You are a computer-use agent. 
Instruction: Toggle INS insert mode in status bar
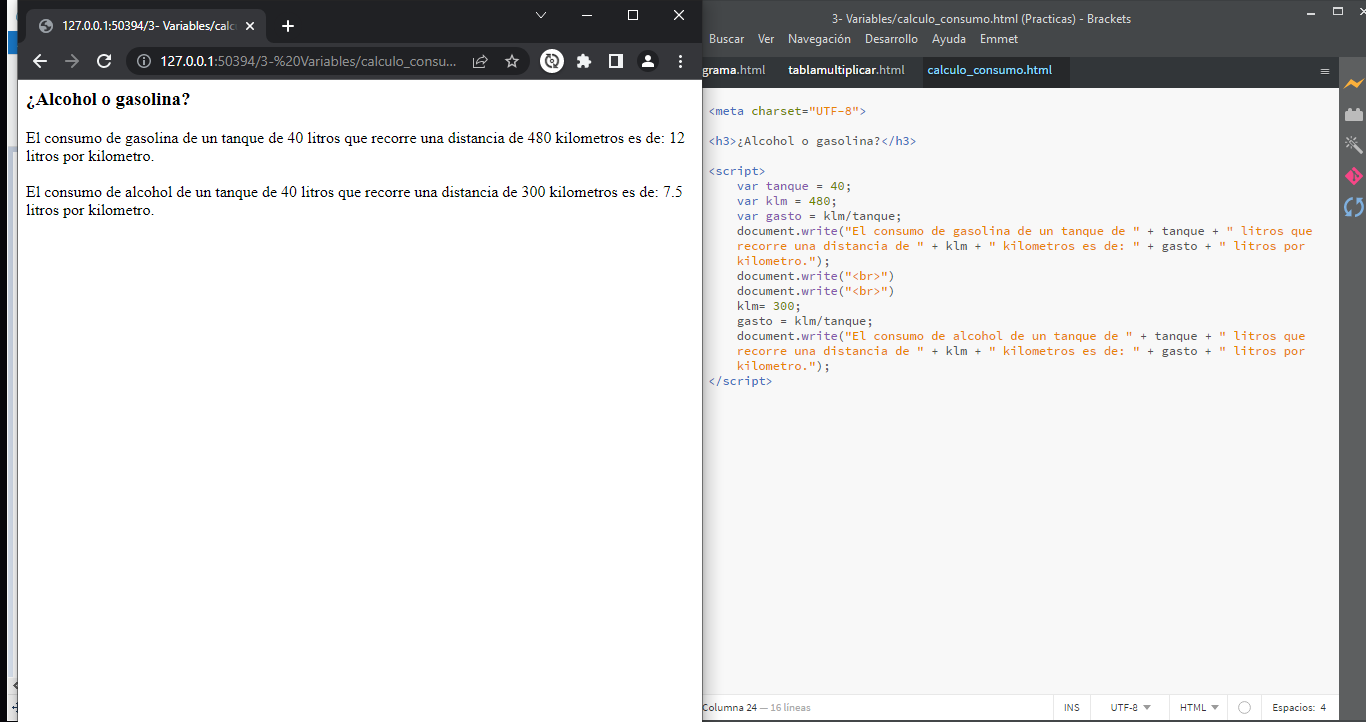click(1072, 708)
